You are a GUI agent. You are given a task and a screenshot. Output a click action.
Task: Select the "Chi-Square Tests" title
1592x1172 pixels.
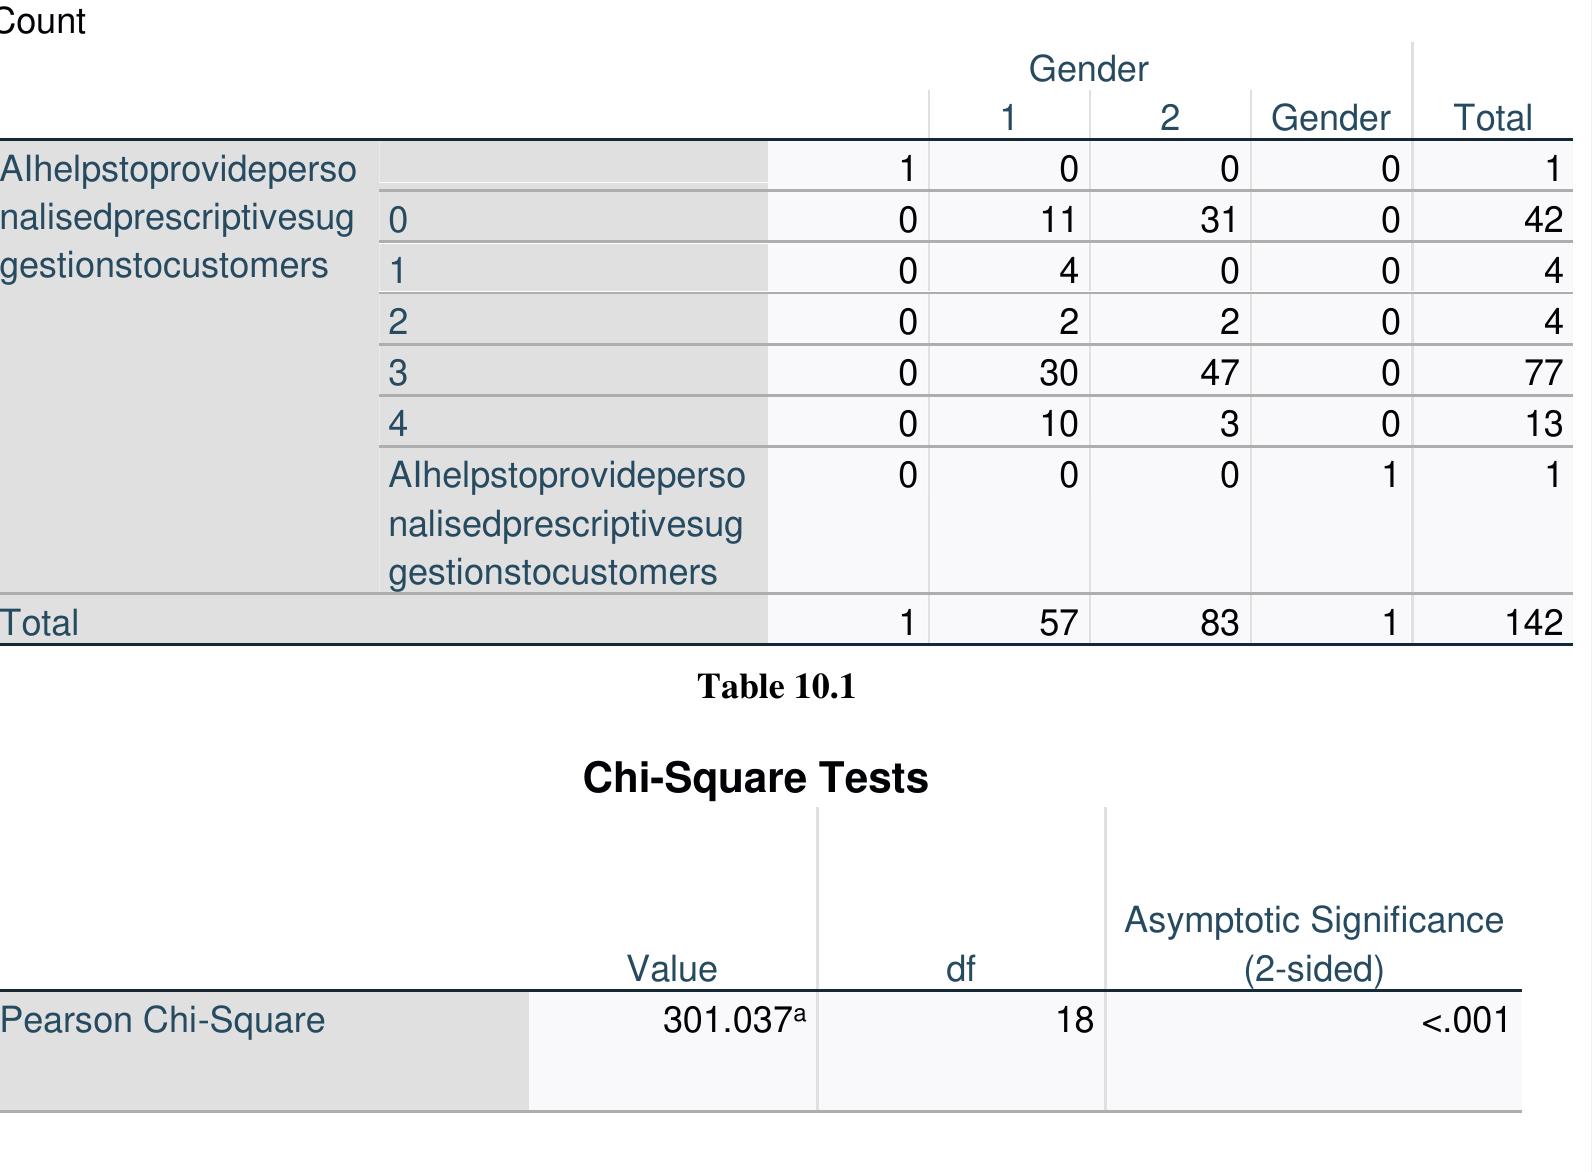(x=755, y=778)
